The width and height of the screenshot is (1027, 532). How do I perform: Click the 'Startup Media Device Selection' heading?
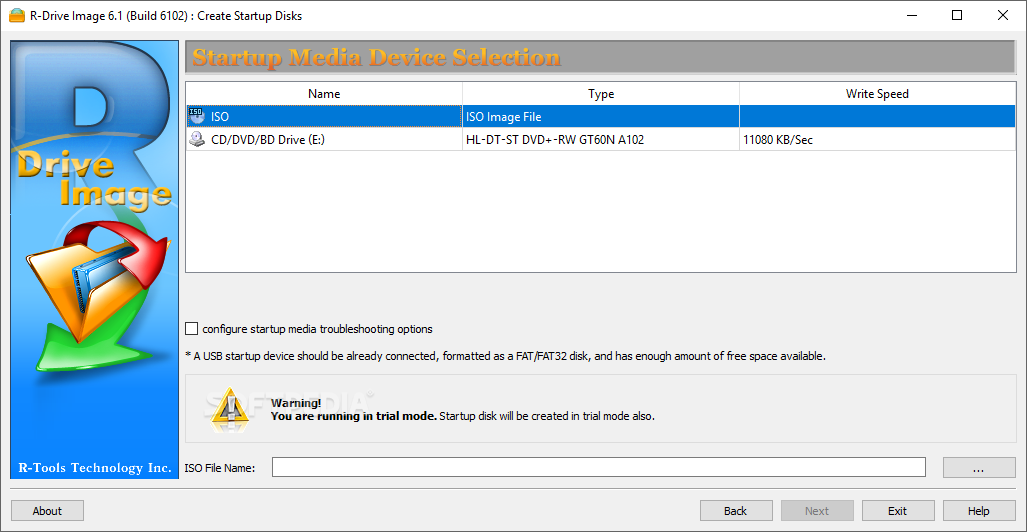377,58
